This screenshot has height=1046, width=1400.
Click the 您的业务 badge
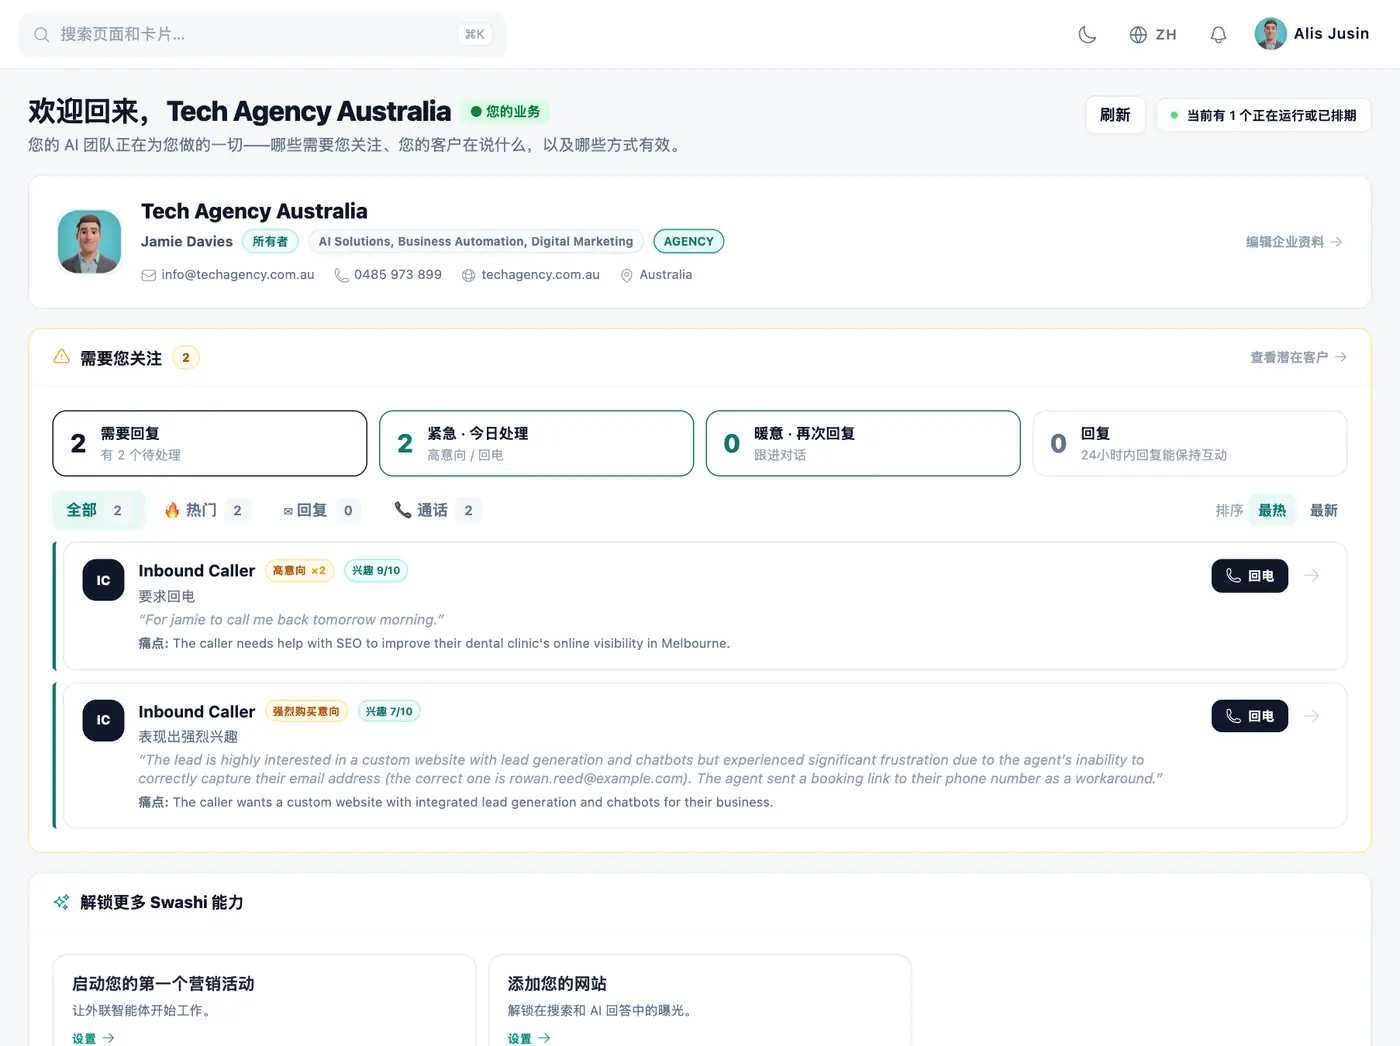point(506,112)
